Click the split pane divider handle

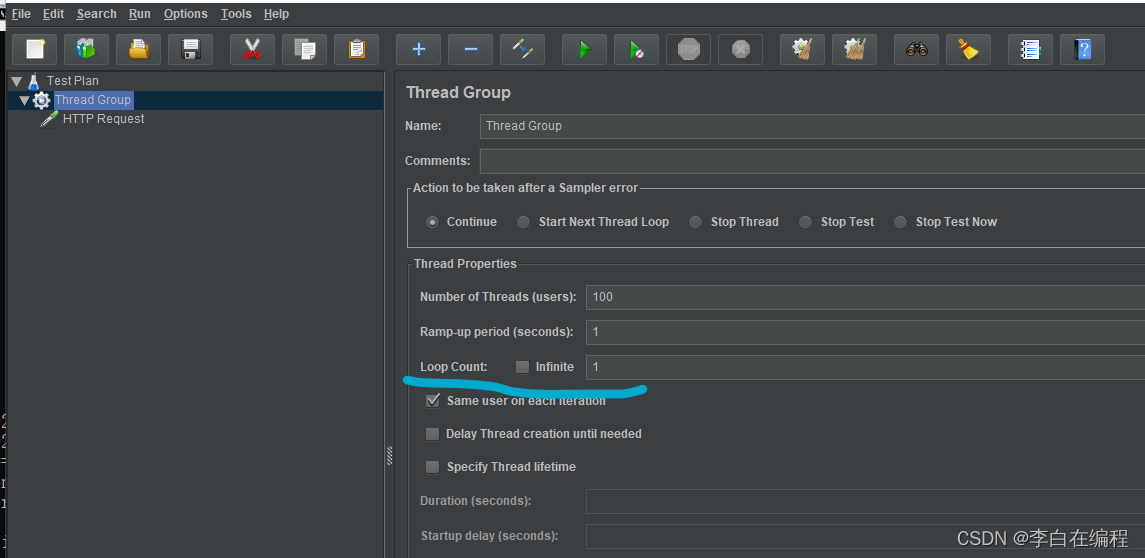389,455
